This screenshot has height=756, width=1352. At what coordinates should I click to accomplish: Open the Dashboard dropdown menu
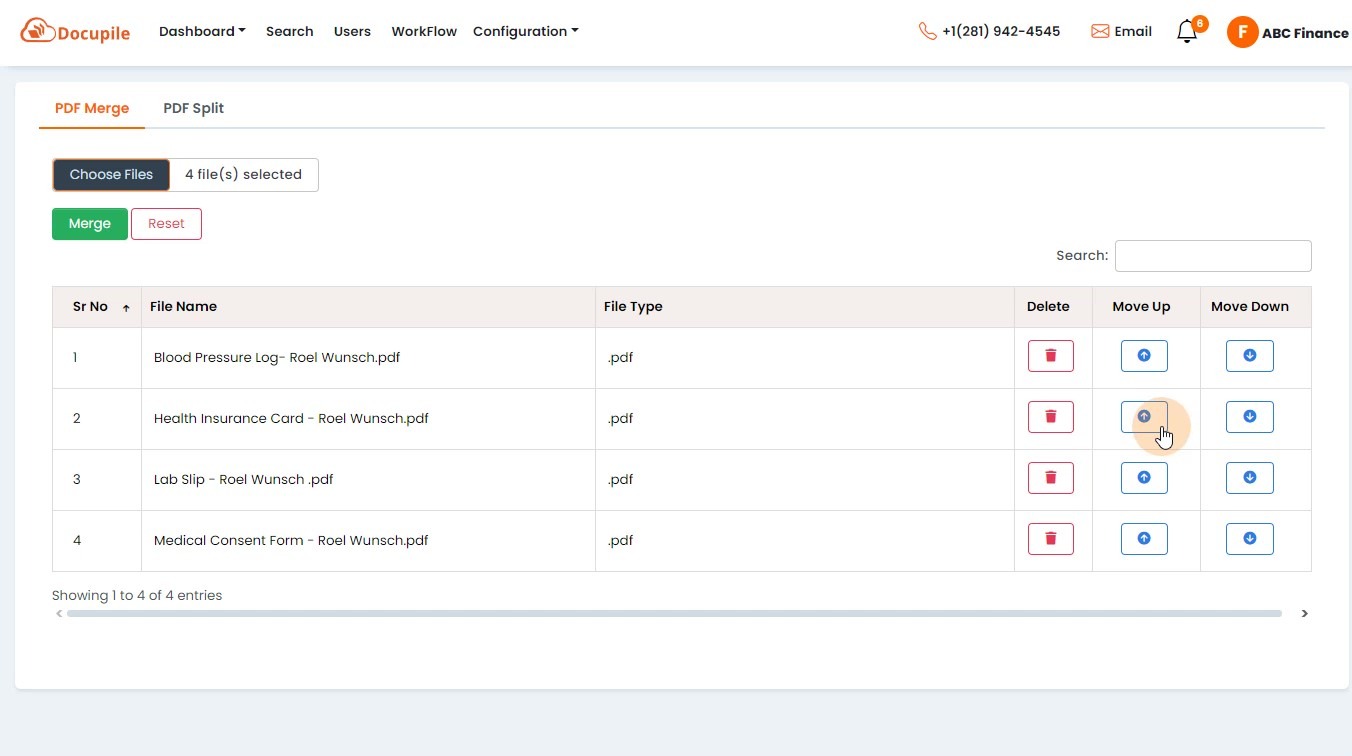pyautogui.click(x=201, y=31)
